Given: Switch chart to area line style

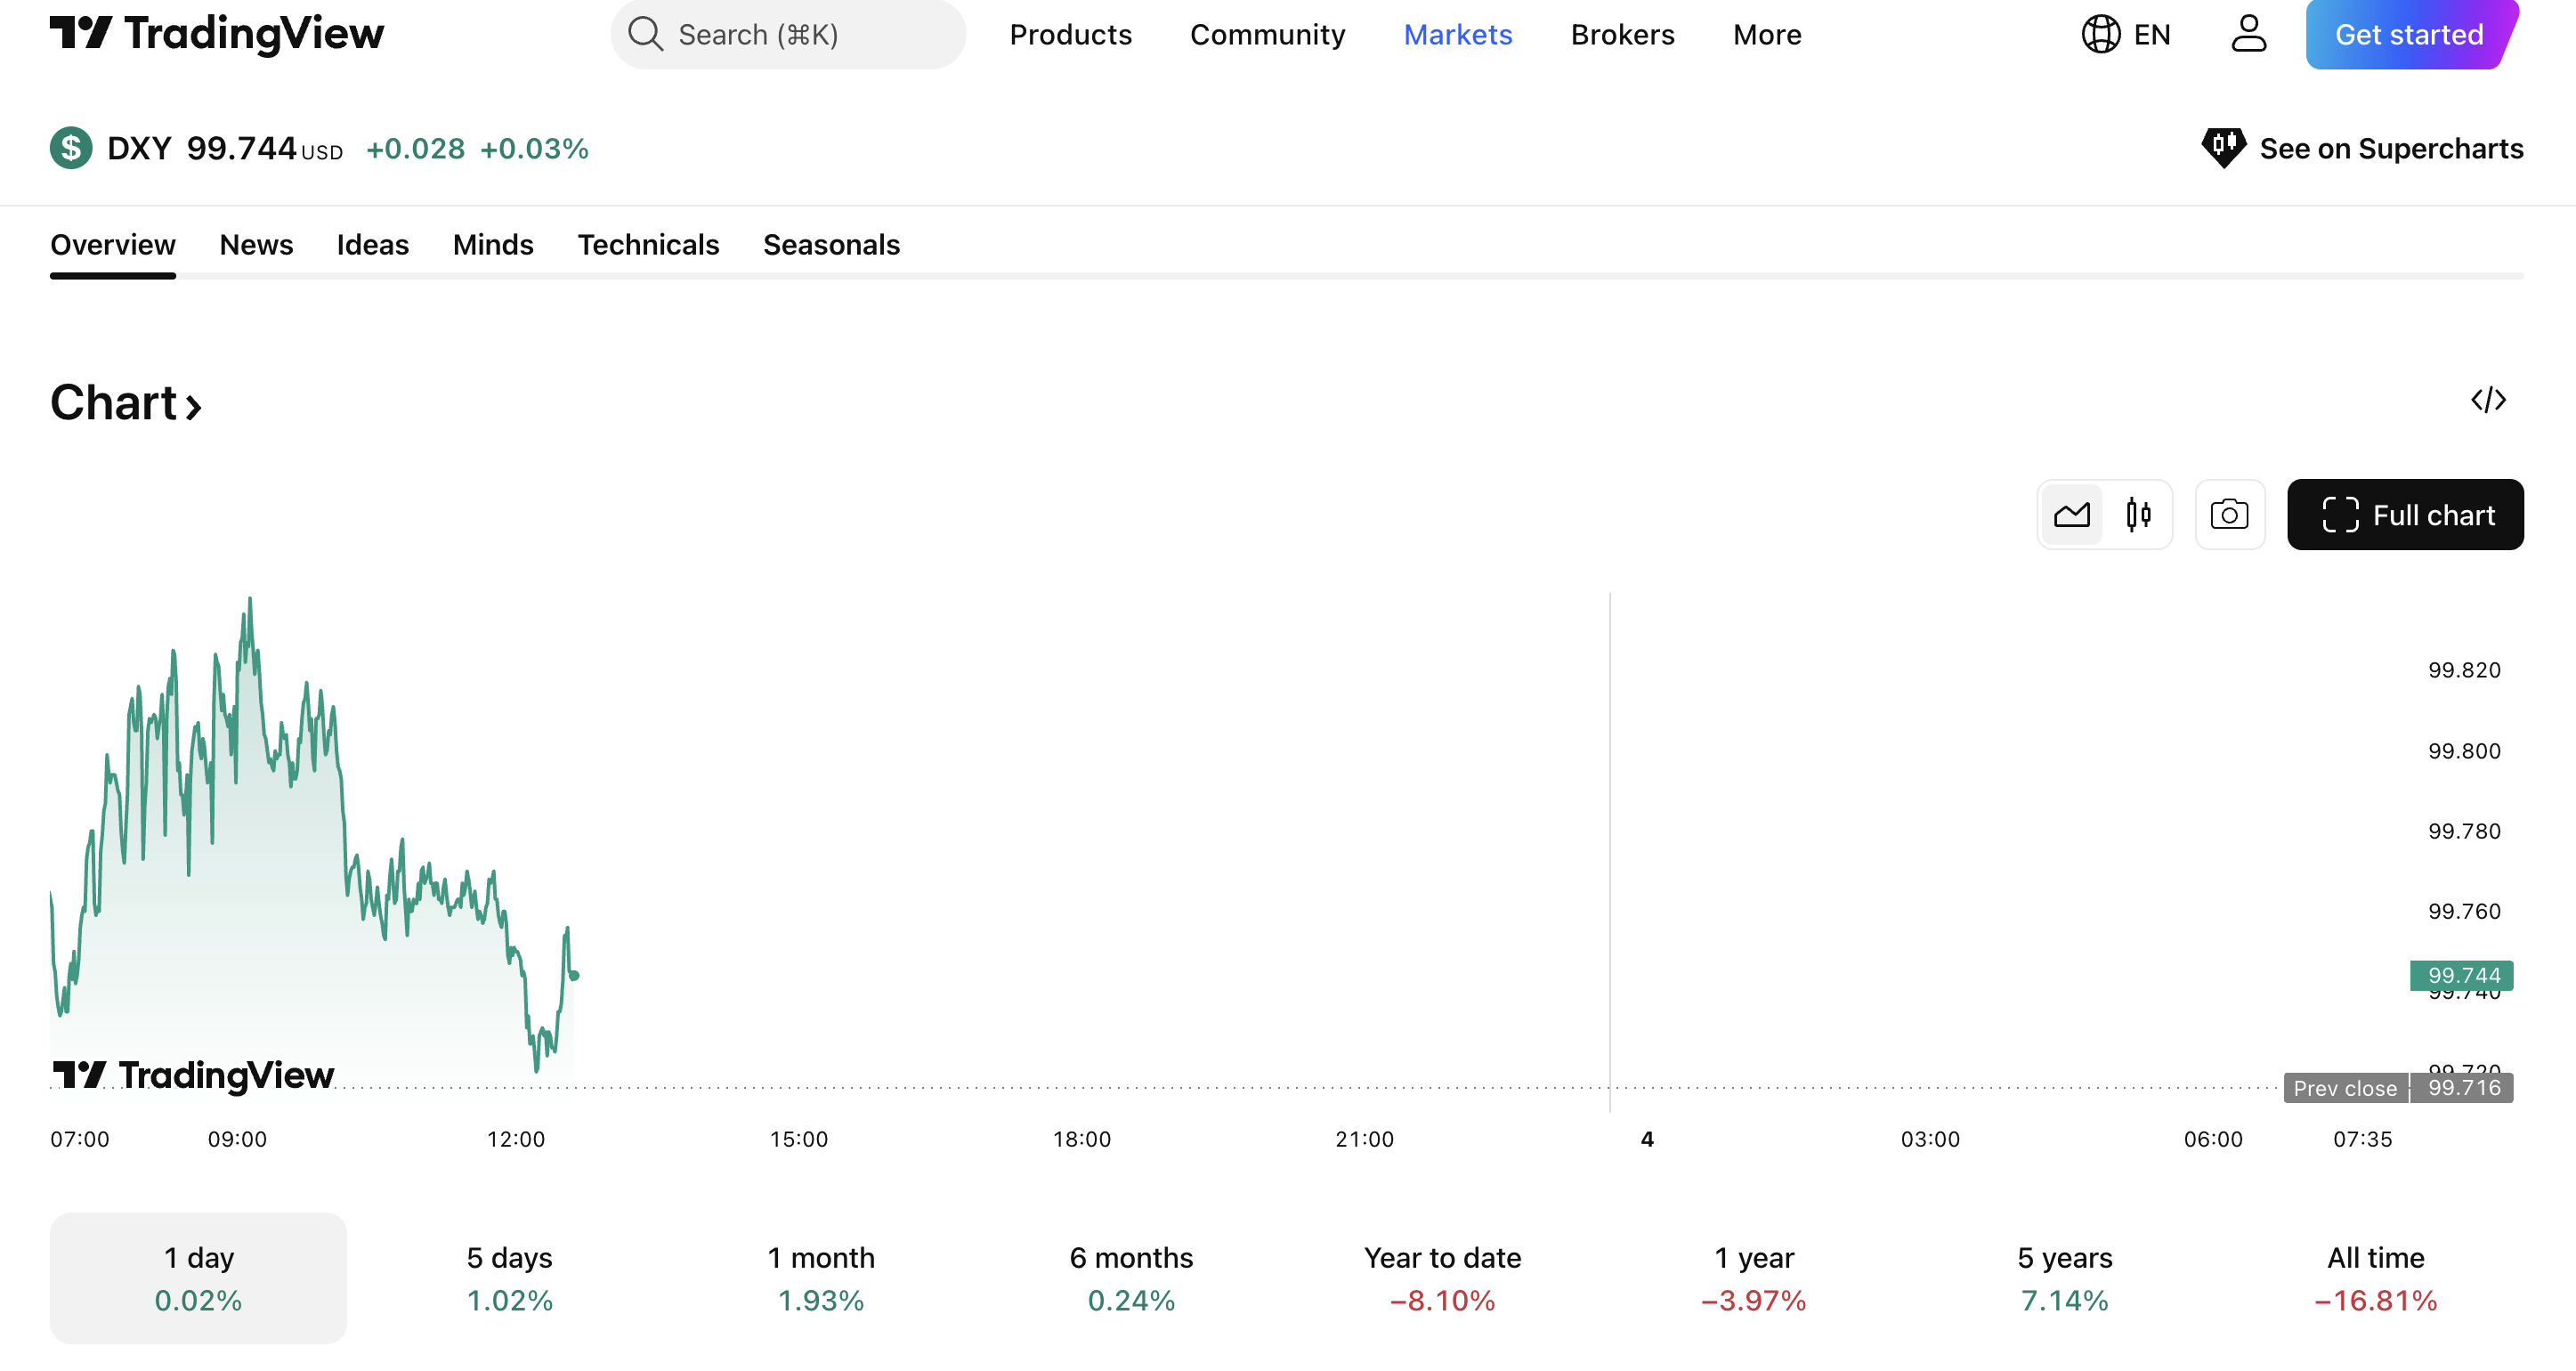Looking at the screenshot, I should 2072,515.
